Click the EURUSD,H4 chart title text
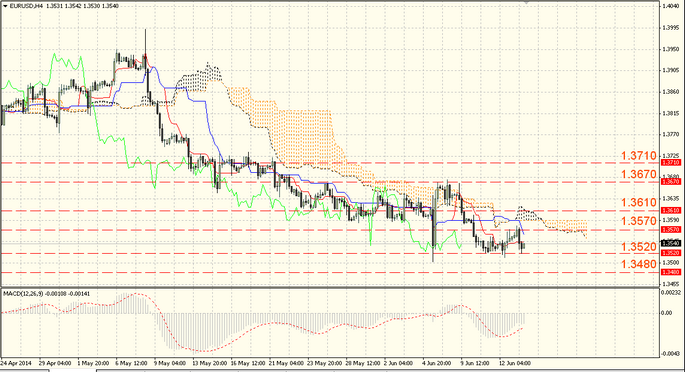This screenshot has width=685, height=372. point(26,6)
